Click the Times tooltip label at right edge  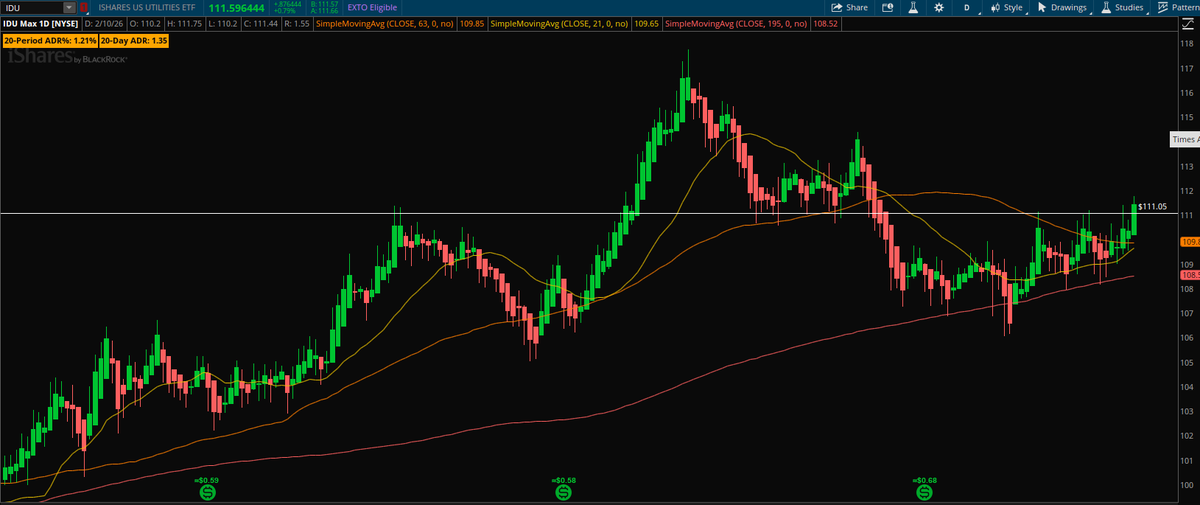click(x=1185, y=141)
